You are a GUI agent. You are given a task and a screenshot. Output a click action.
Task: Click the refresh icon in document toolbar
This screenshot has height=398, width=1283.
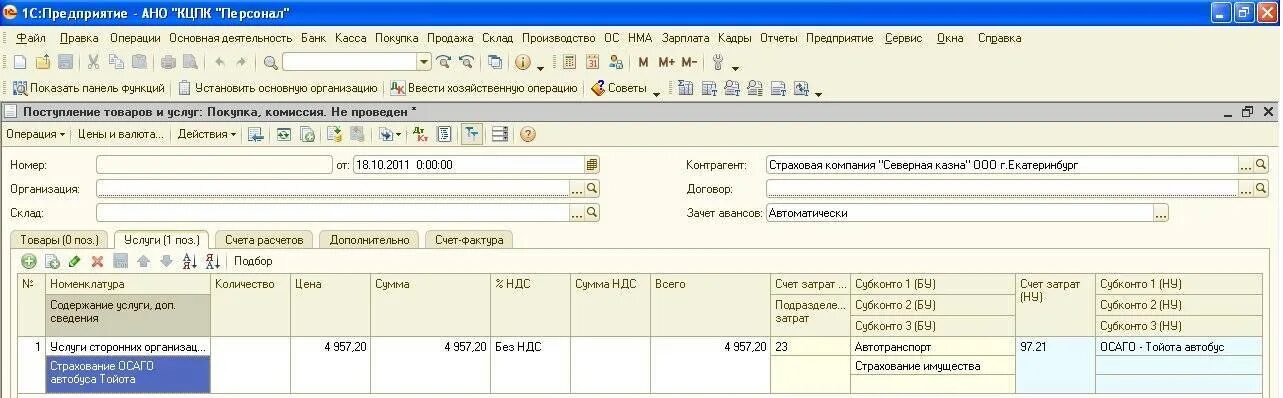pyautogui.click(x=285, y=134)
